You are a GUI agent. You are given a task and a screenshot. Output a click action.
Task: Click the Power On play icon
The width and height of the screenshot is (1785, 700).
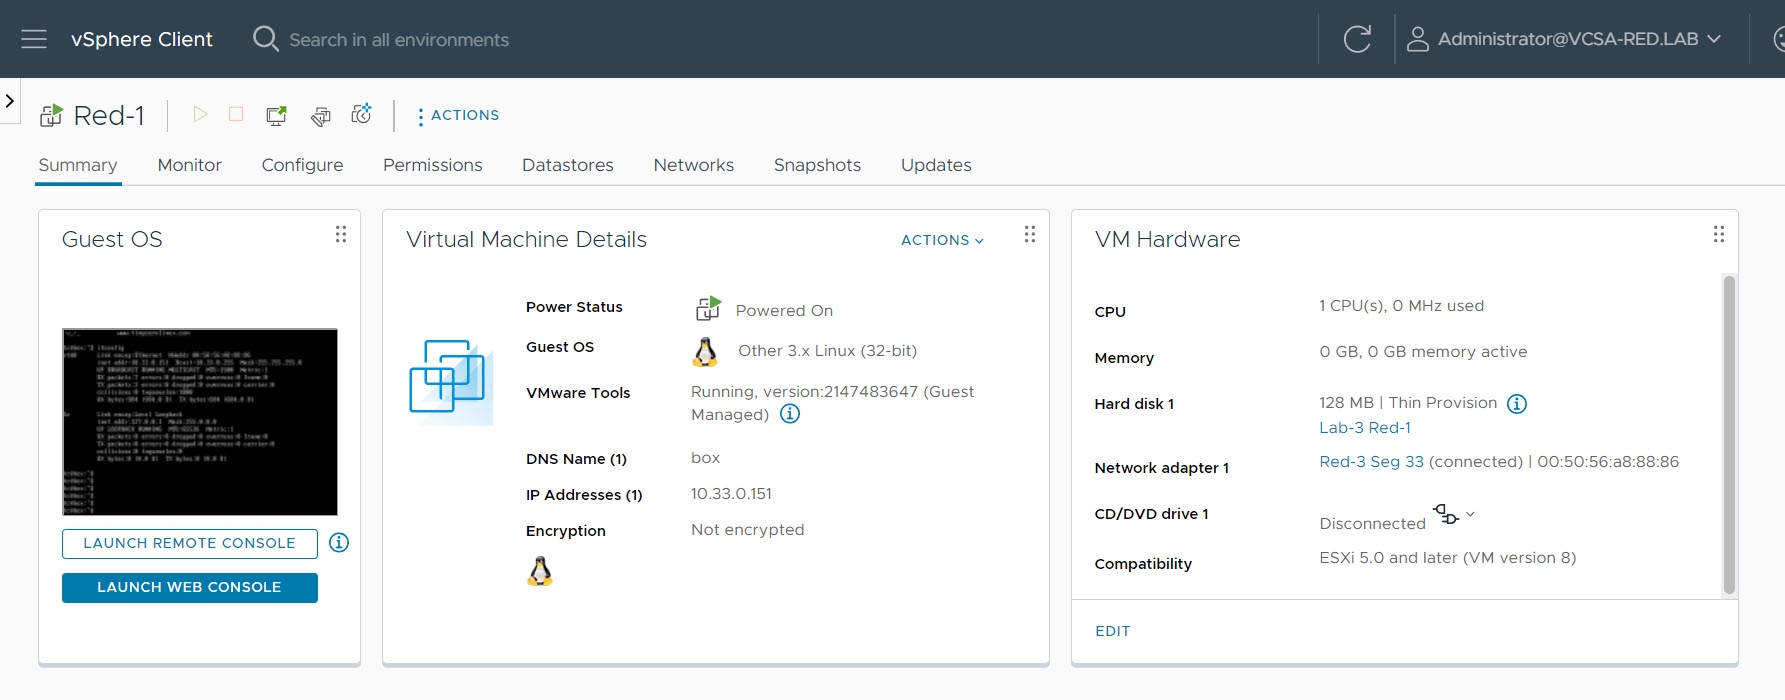tap(200, 115)
